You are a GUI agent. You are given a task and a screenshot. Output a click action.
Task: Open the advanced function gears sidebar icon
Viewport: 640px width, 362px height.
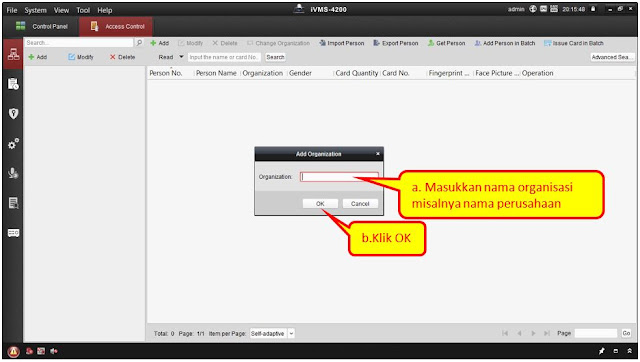click(x=13, y=144)
